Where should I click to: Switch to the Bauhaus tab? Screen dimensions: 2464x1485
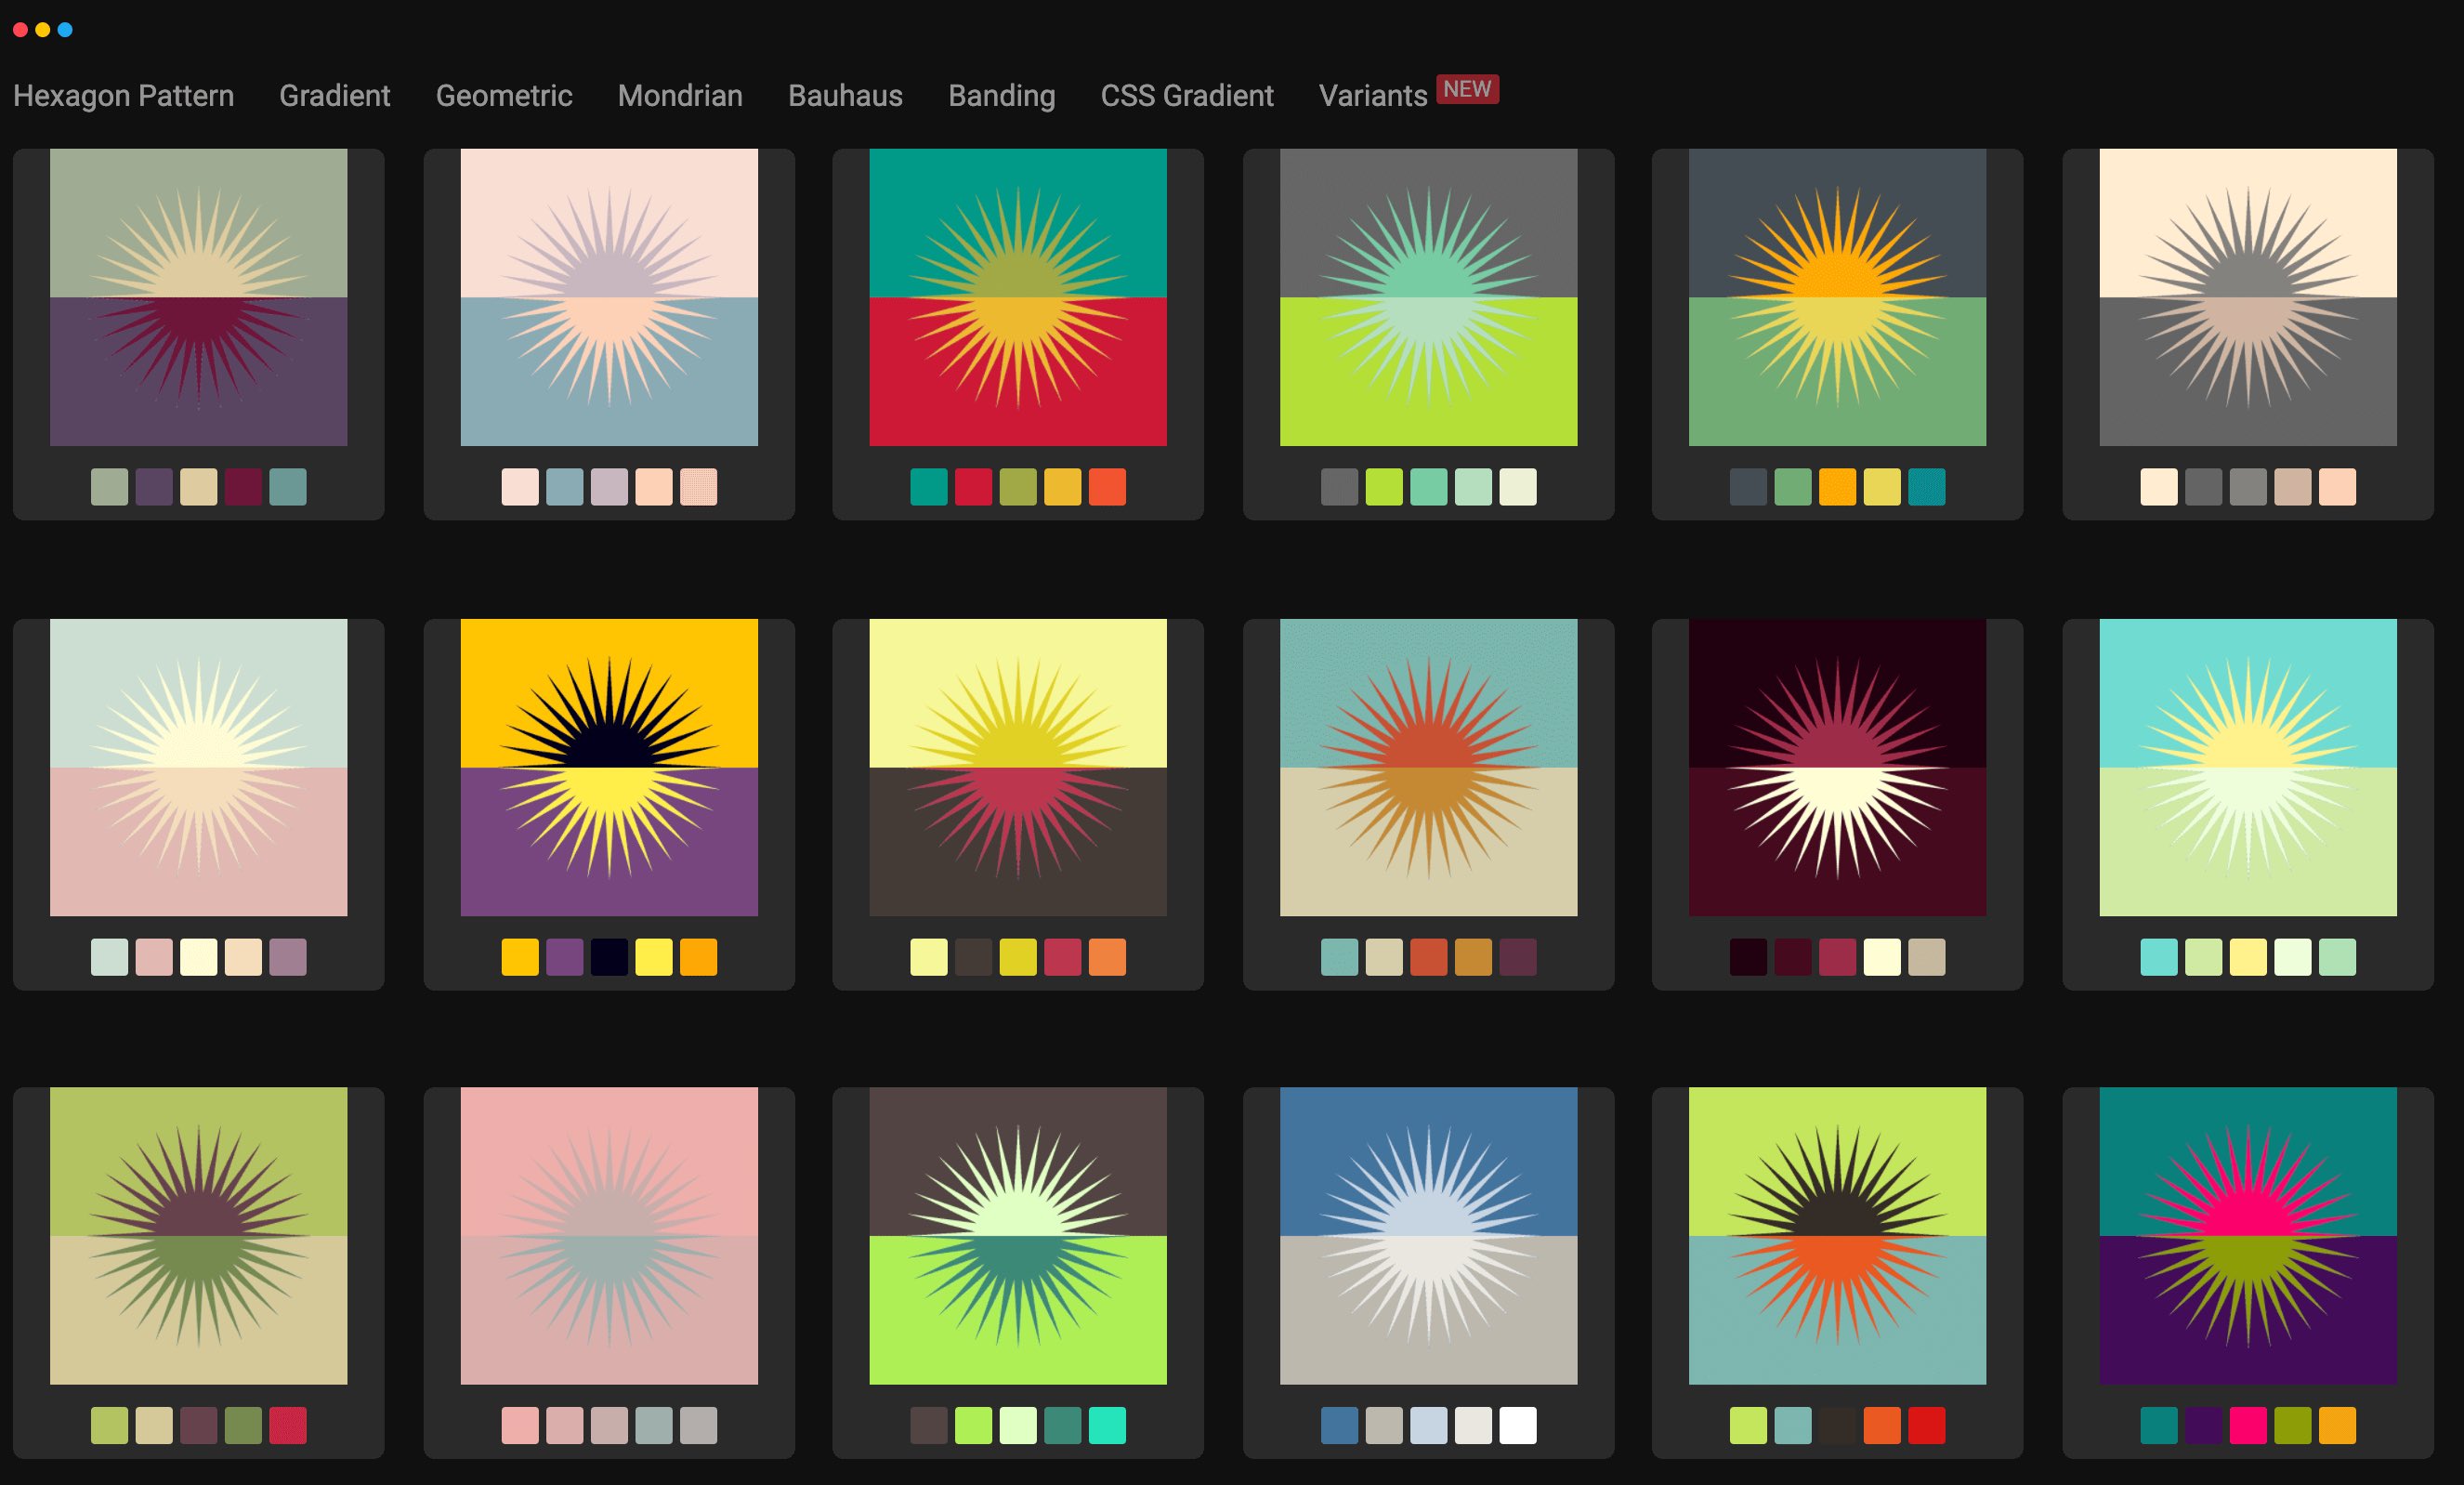(844, 96)
